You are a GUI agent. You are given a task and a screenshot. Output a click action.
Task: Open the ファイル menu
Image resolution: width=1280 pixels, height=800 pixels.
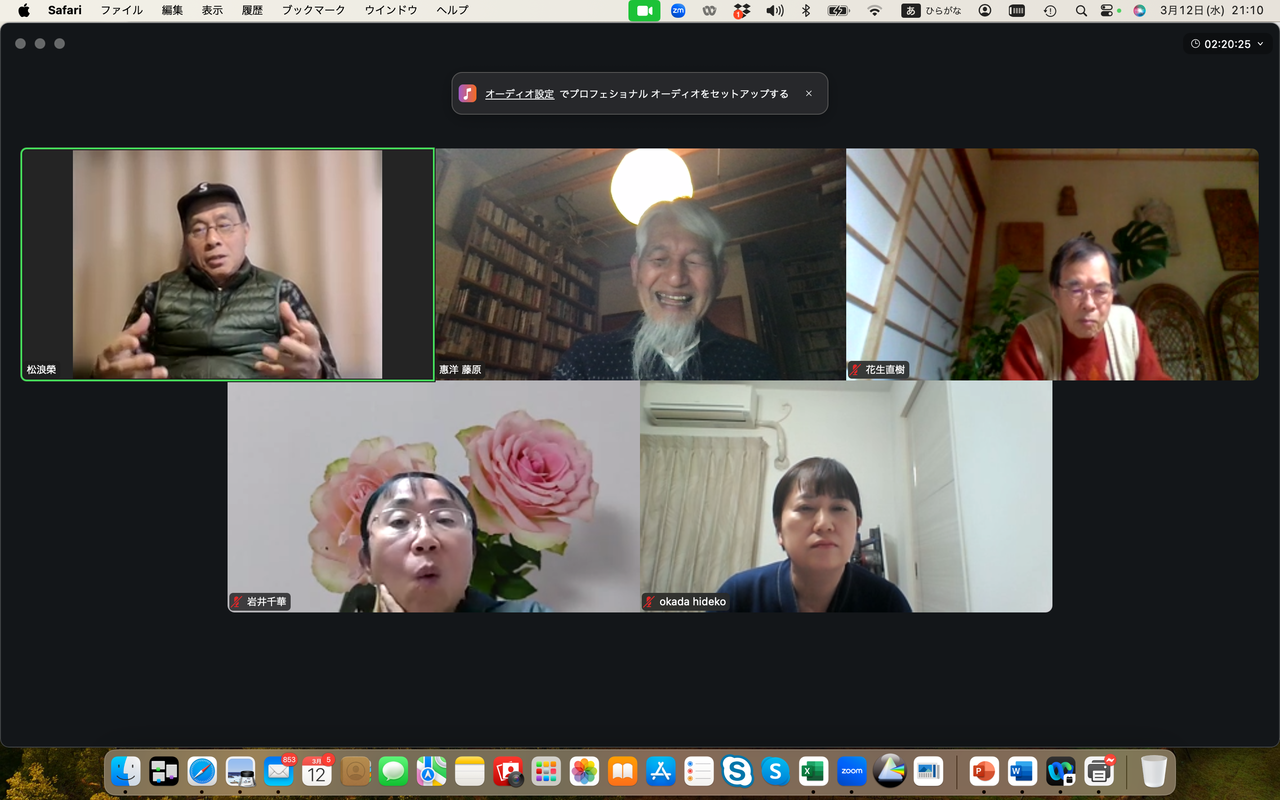pyautogui.click(x=121, y=10)
